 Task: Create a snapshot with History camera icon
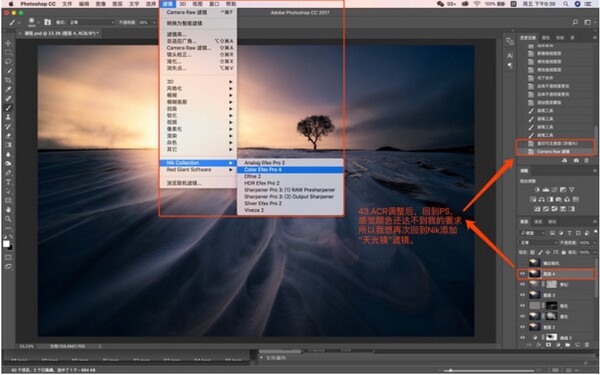pos(576,161)
